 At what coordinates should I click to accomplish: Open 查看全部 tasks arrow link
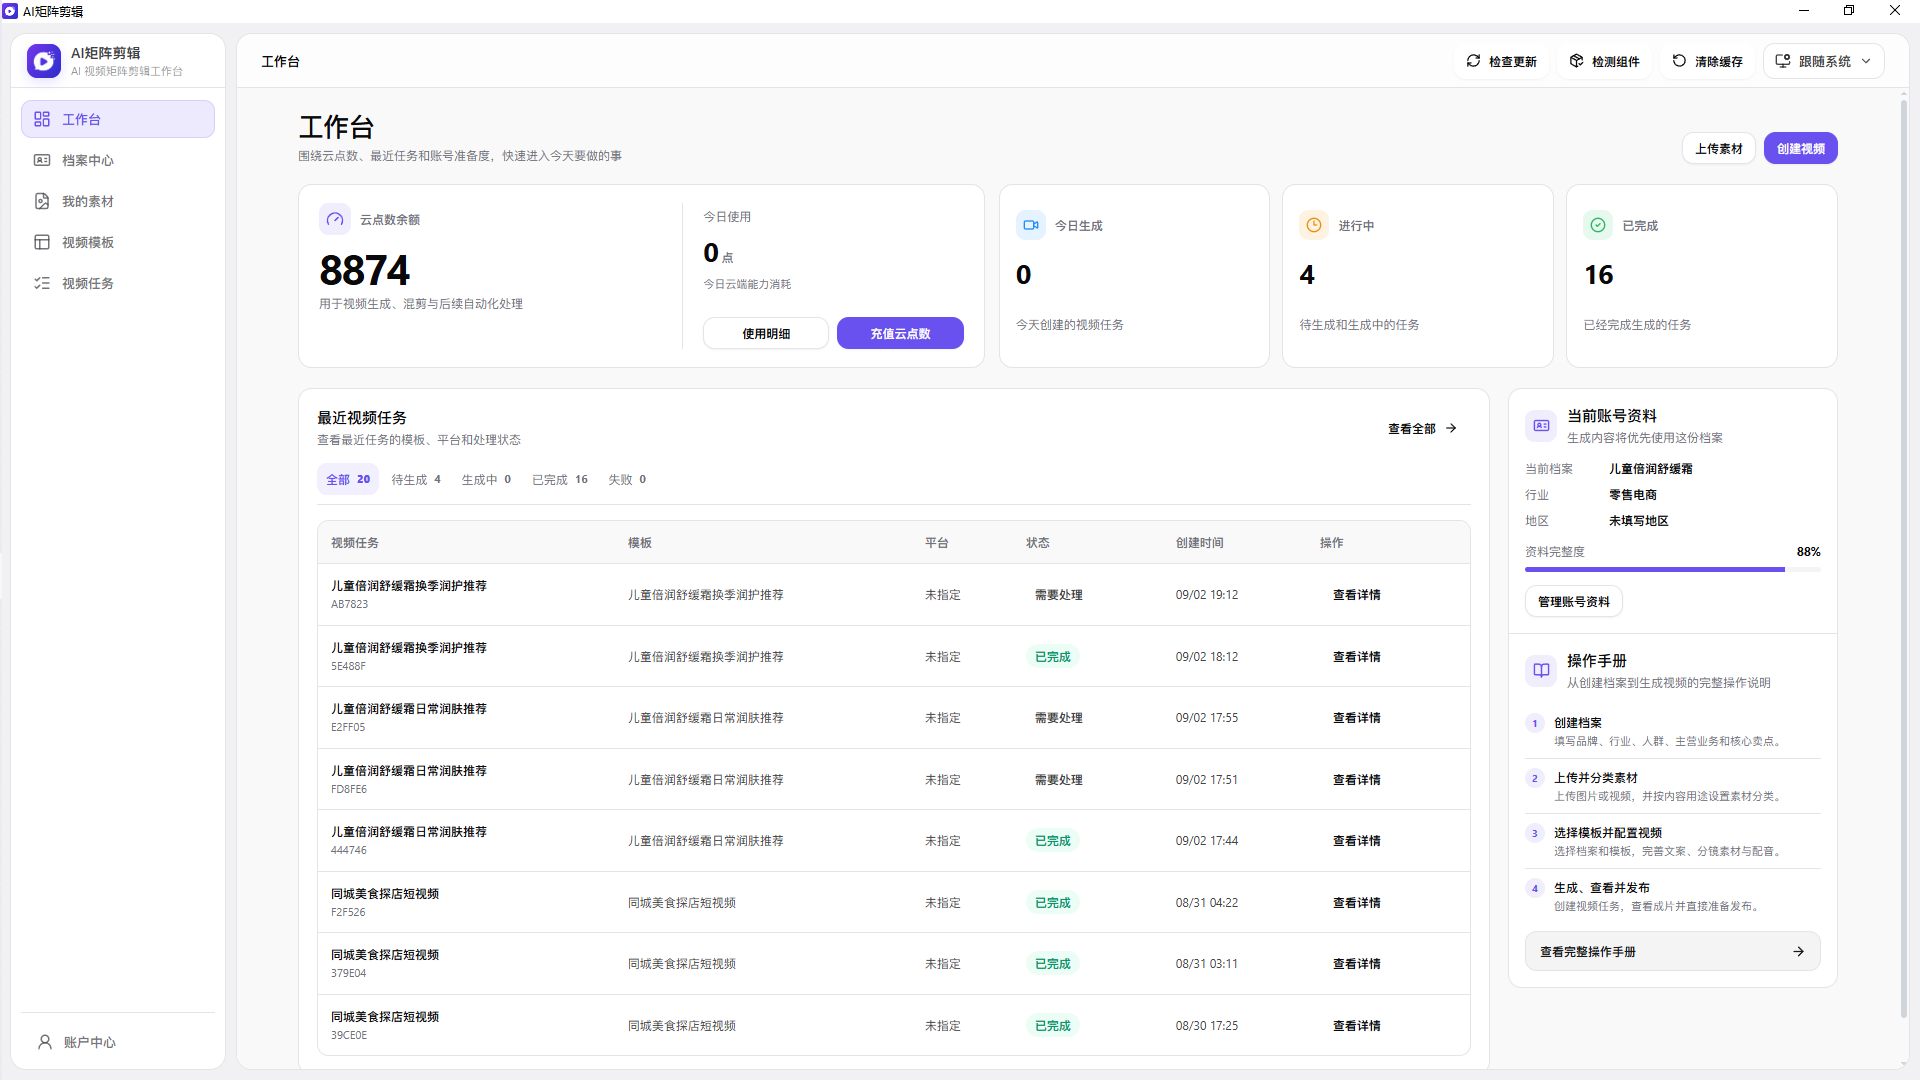pyautogui.click(x=1422, y=429)
